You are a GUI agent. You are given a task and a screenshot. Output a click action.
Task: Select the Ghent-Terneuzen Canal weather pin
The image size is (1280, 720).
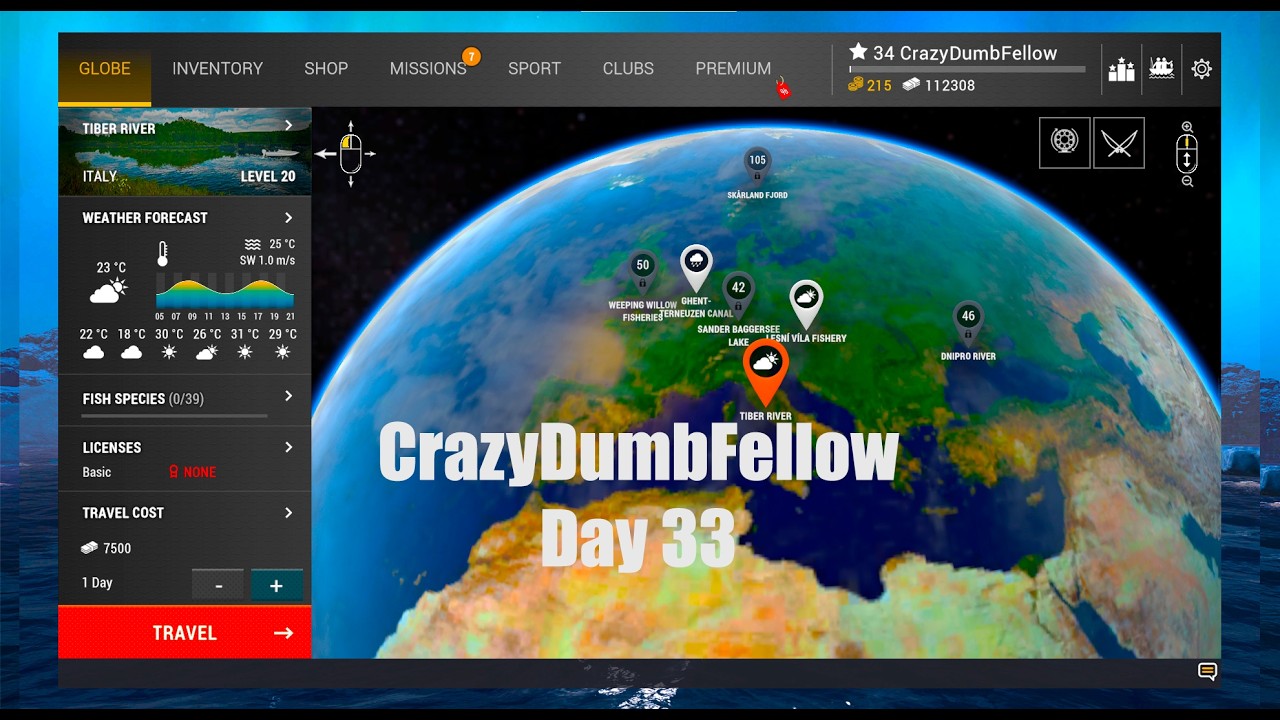click(x=696, y=267)
